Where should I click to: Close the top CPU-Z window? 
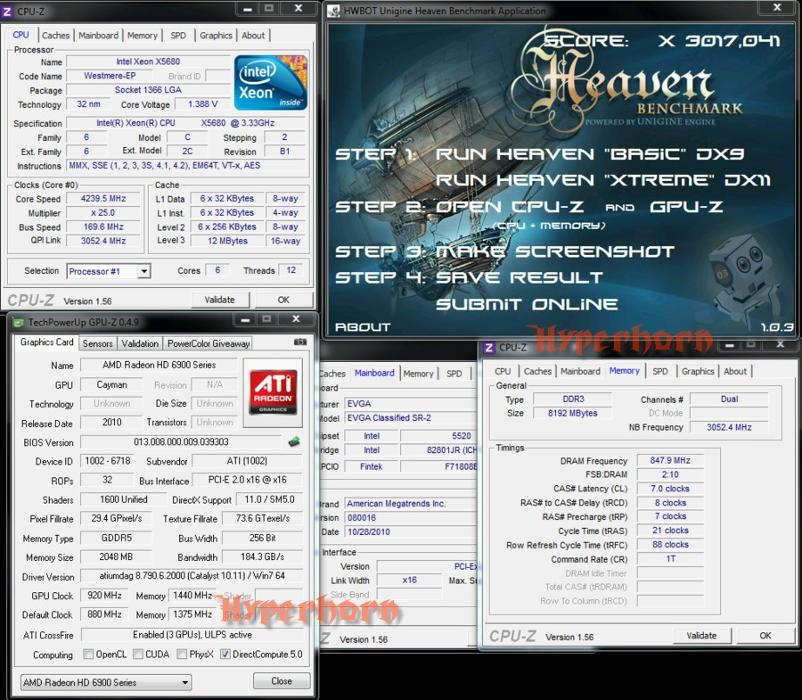[298, 9]
